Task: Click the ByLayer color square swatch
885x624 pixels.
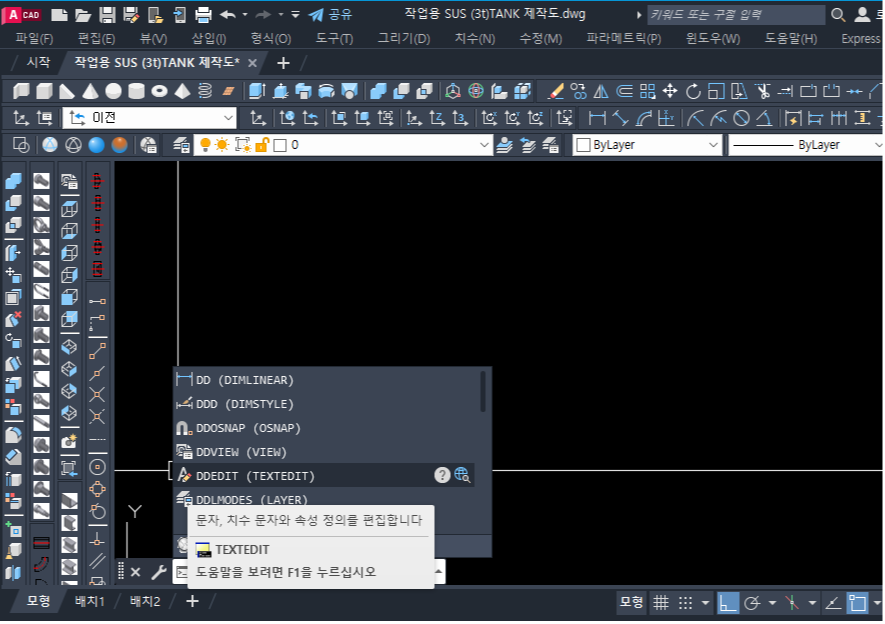Action: pos(583,146)
